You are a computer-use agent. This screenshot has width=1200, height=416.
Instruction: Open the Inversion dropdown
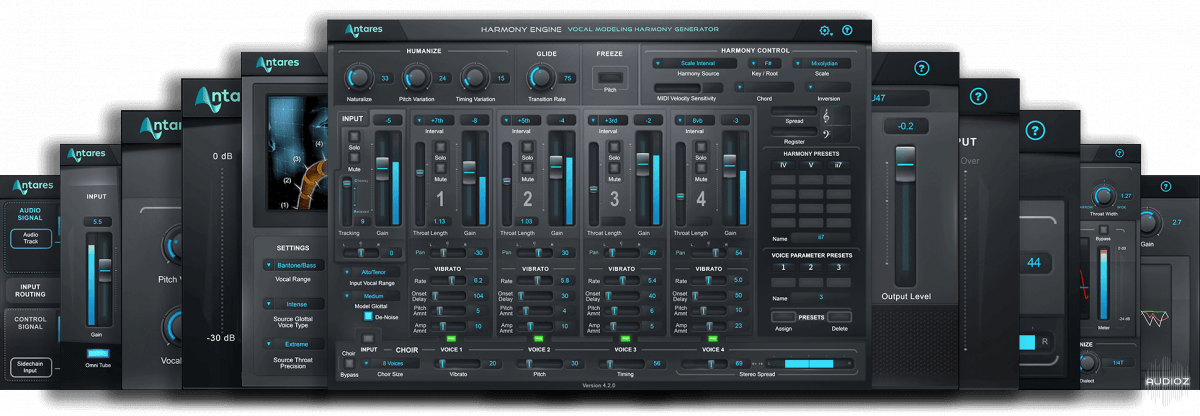pos(827,87)
